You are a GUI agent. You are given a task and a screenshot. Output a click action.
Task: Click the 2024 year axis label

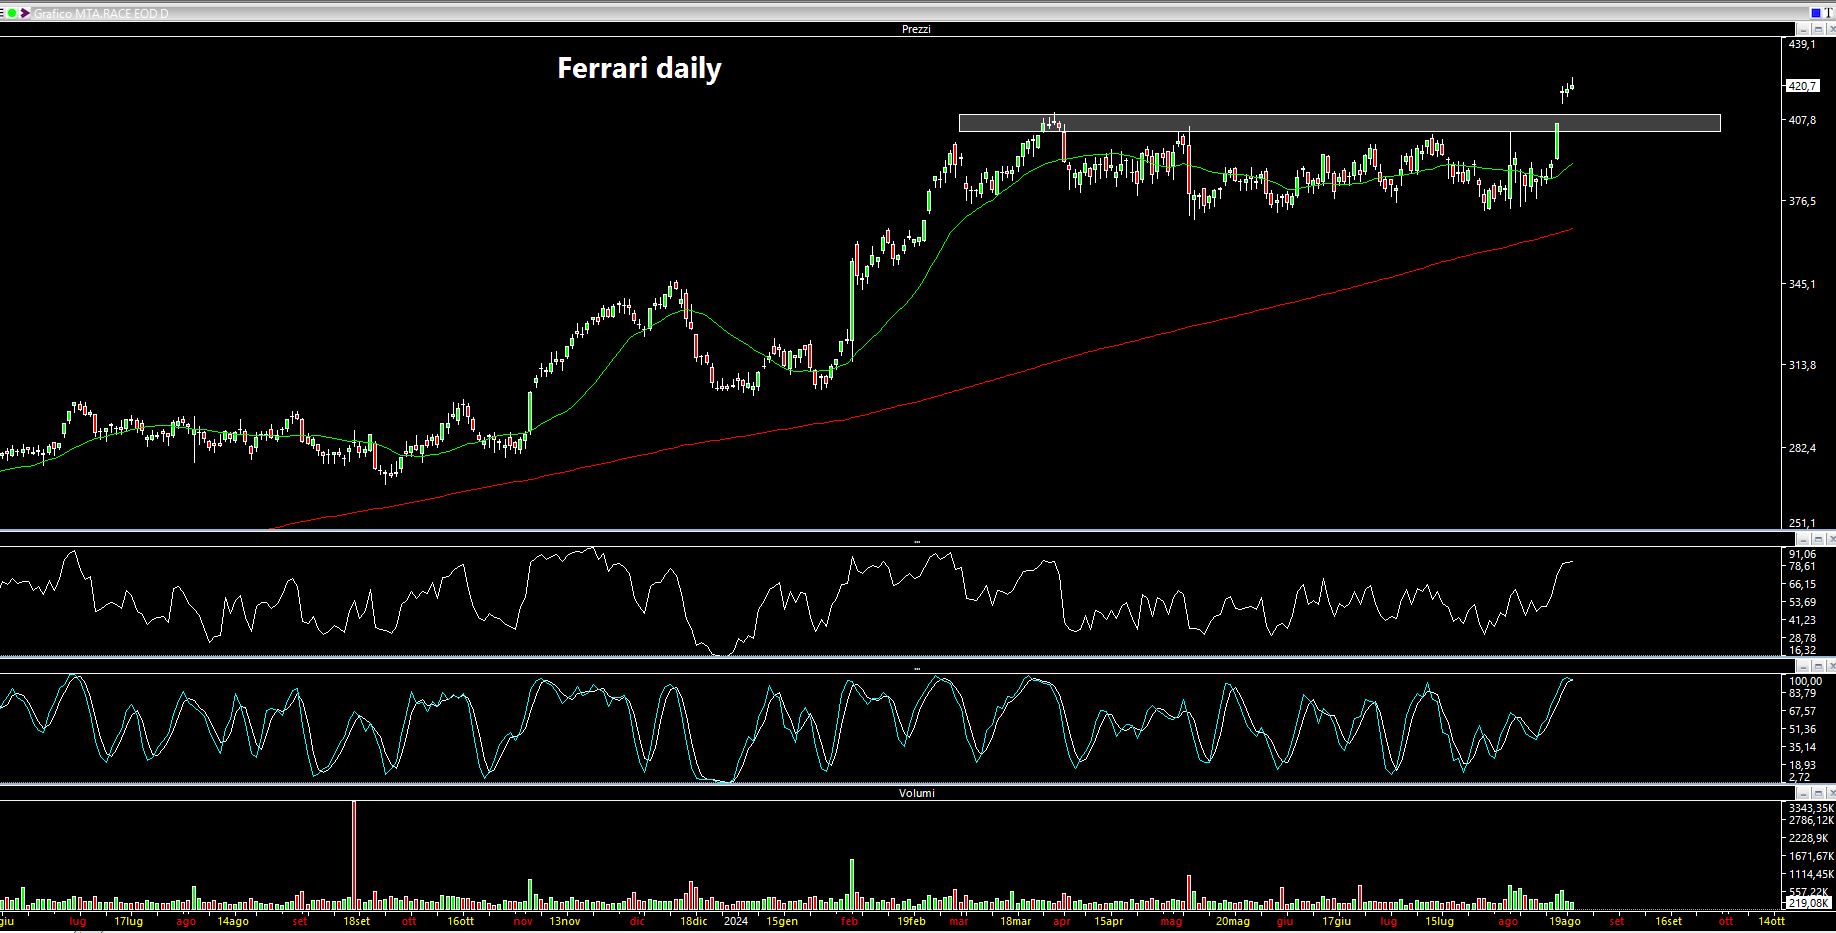click(736, 921)
